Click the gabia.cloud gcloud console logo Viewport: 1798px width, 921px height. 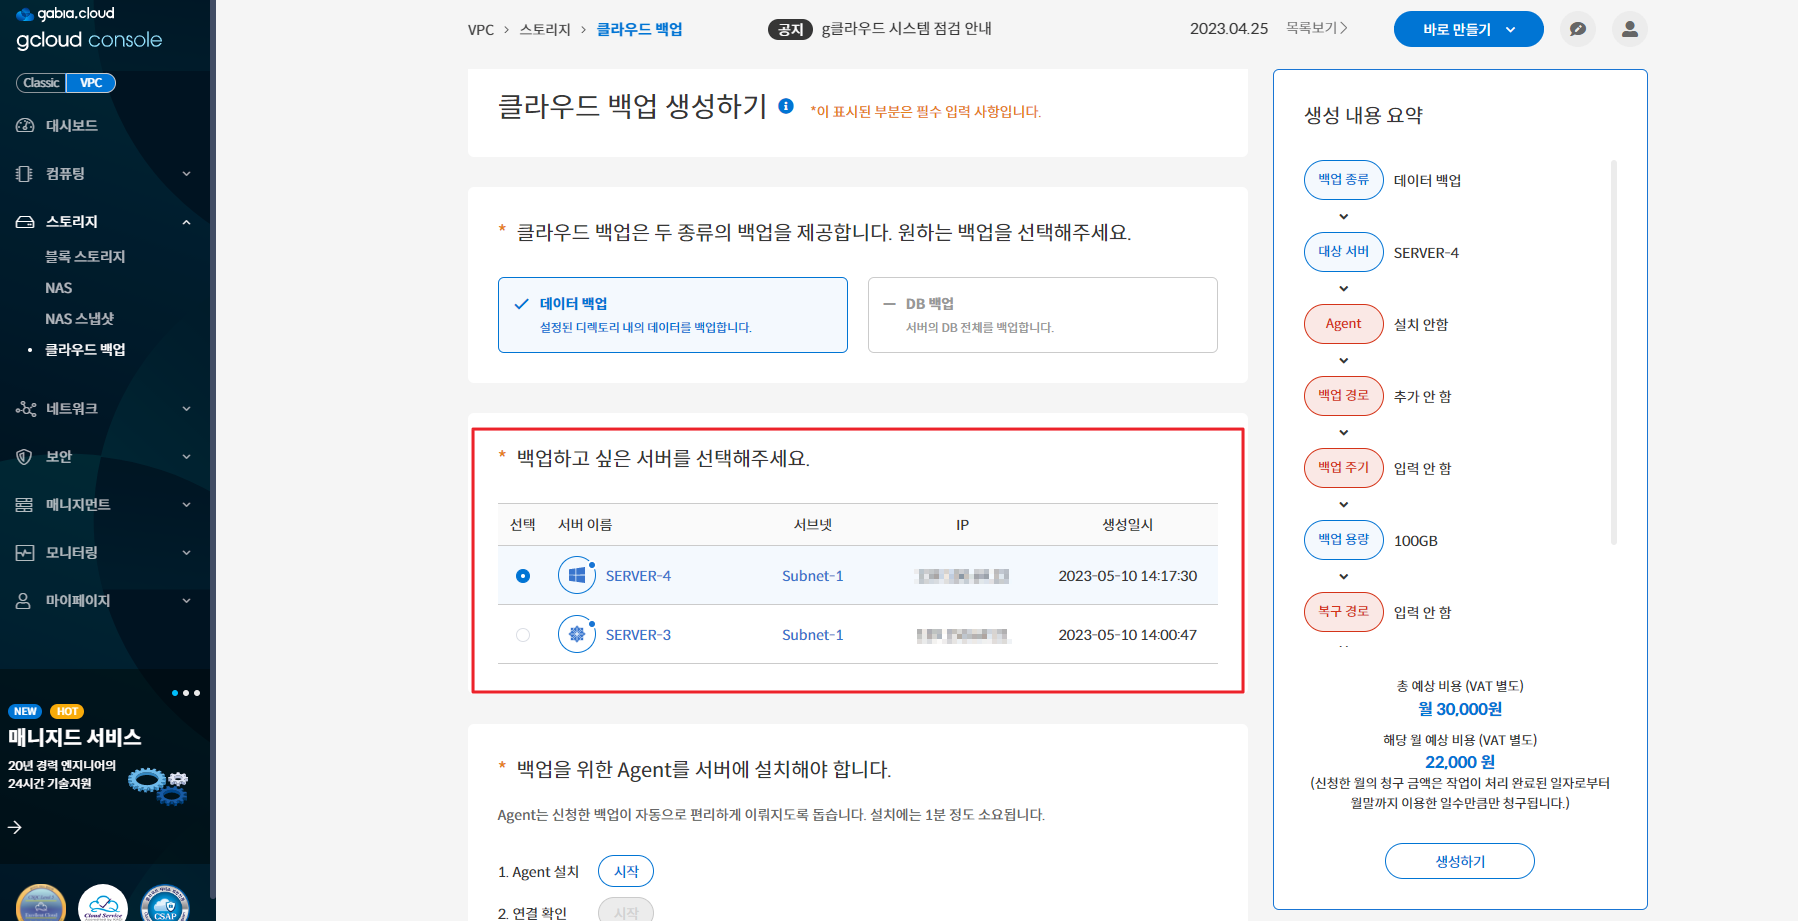[89, 28]
